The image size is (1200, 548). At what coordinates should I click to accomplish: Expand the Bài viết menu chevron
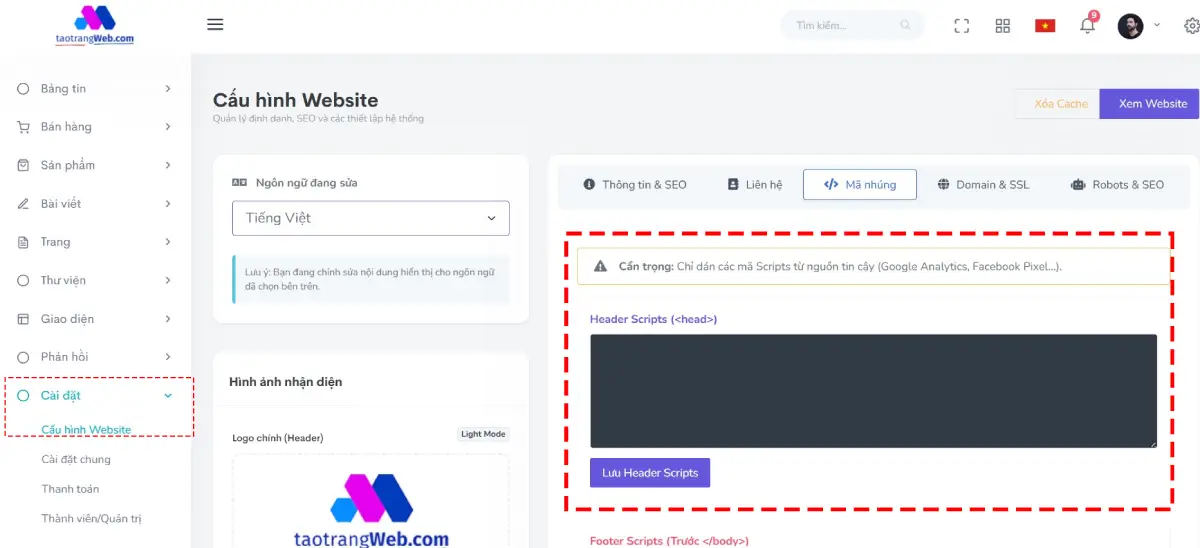[x=168, y=204]
